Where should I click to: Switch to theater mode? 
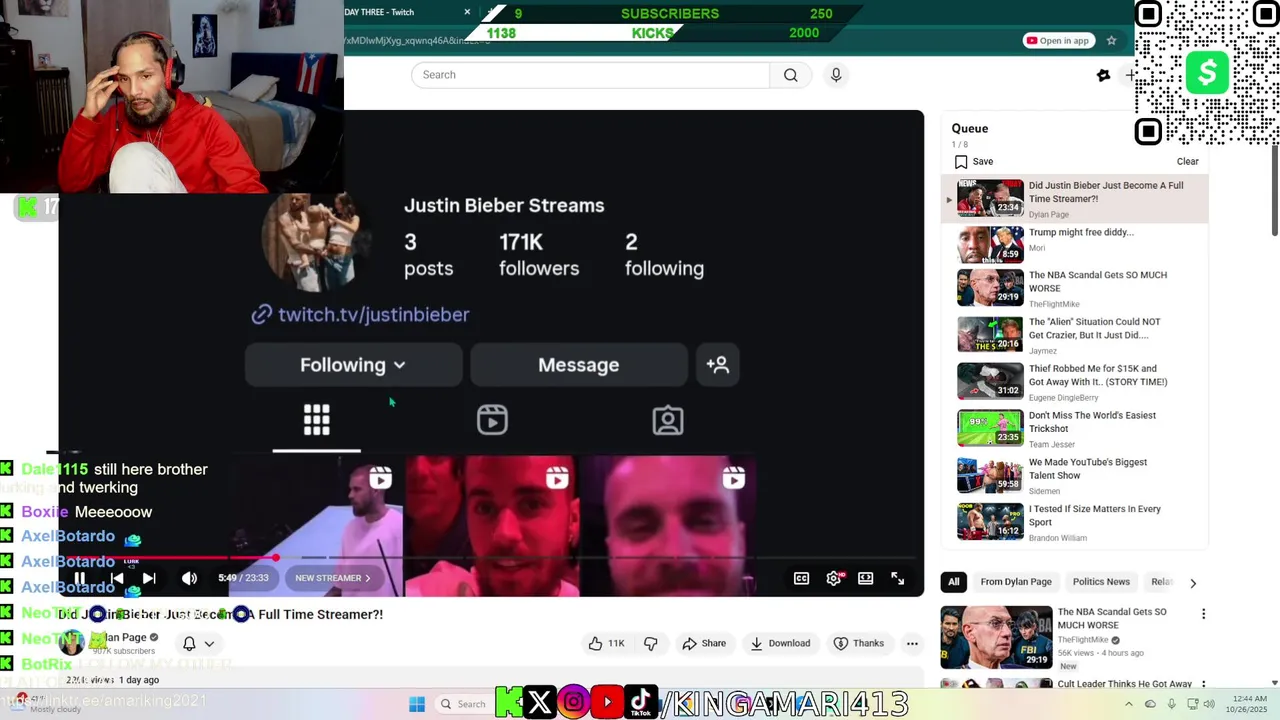[x=866, y=578]
